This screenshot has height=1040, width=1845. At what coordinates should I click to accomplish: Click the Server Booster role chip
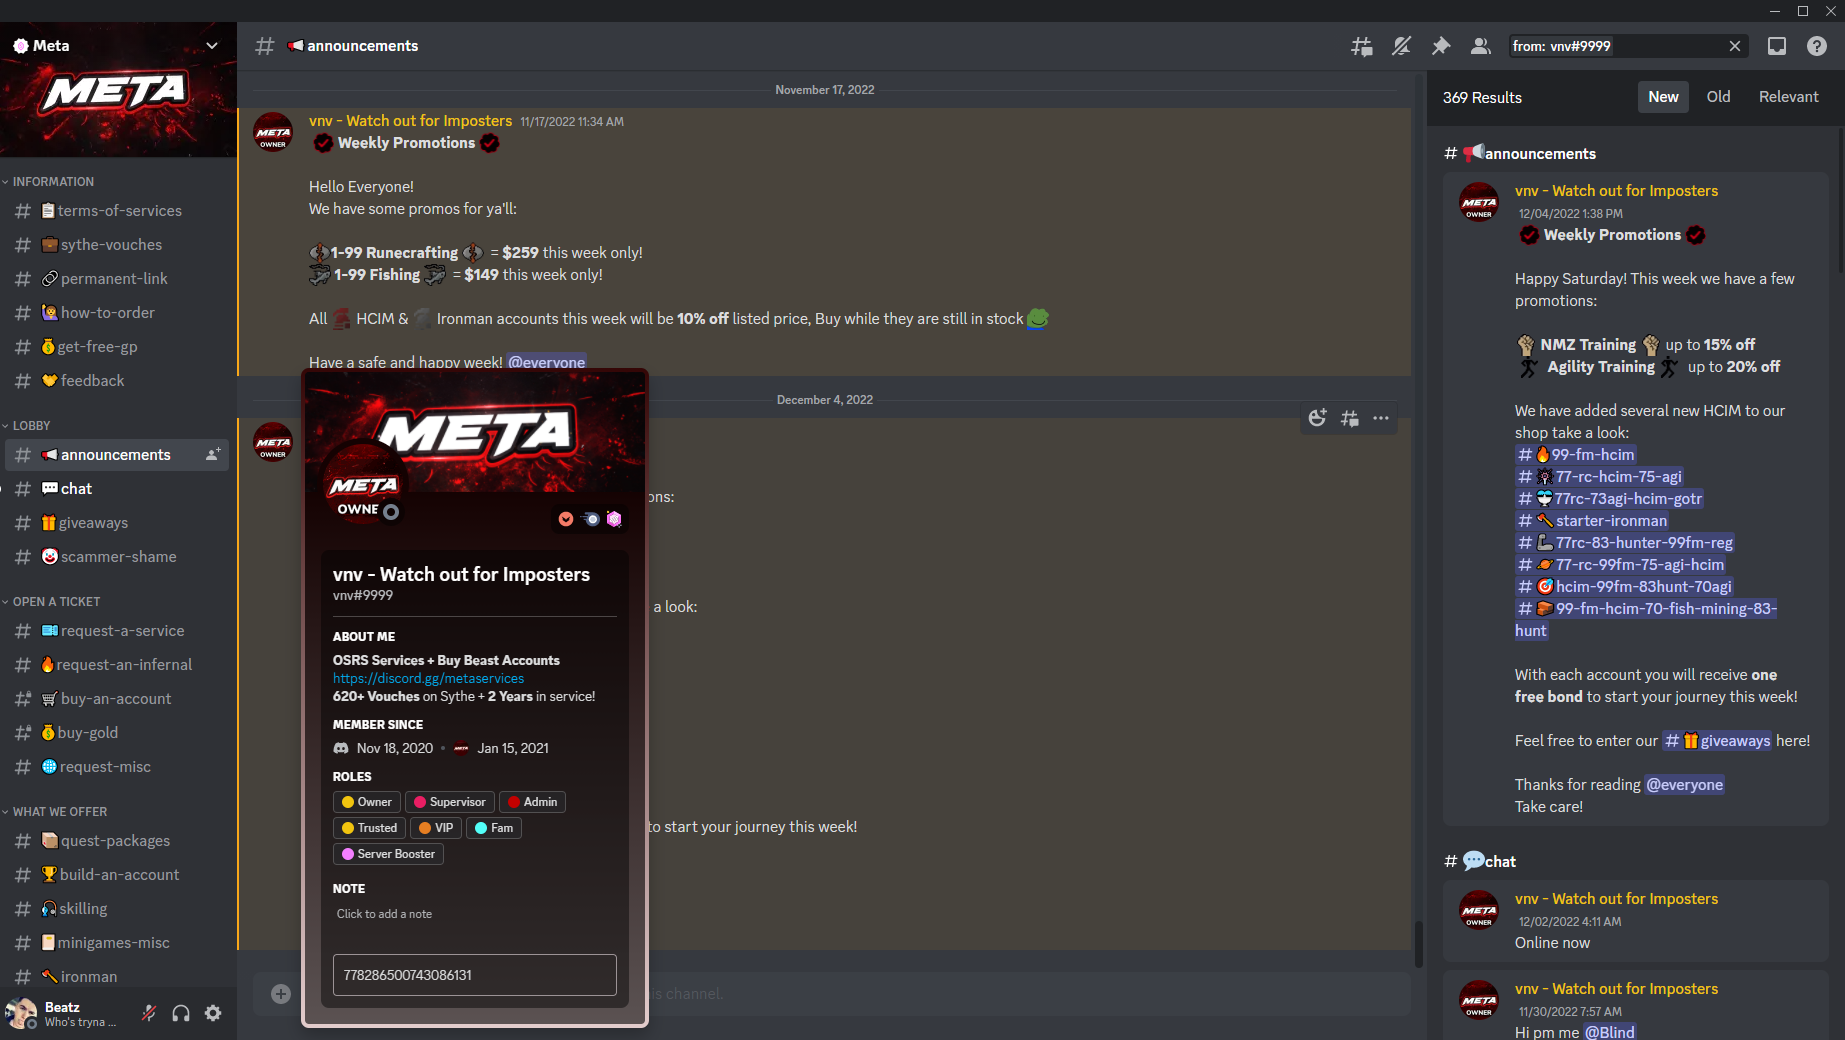[x=388, y=854]
